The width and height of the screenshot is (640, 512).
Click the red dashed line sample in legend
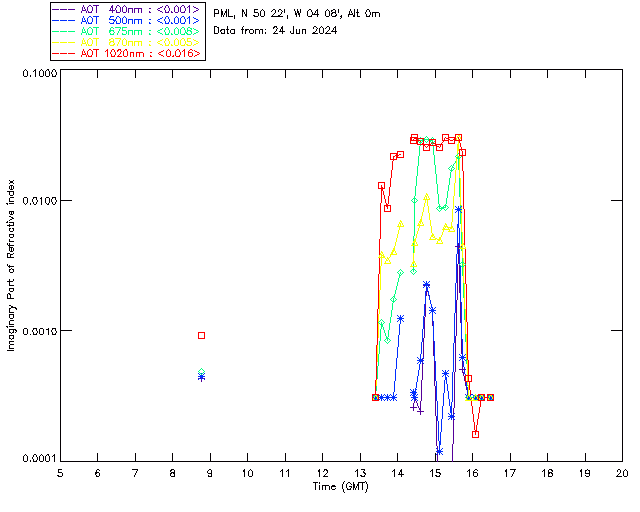64,53
